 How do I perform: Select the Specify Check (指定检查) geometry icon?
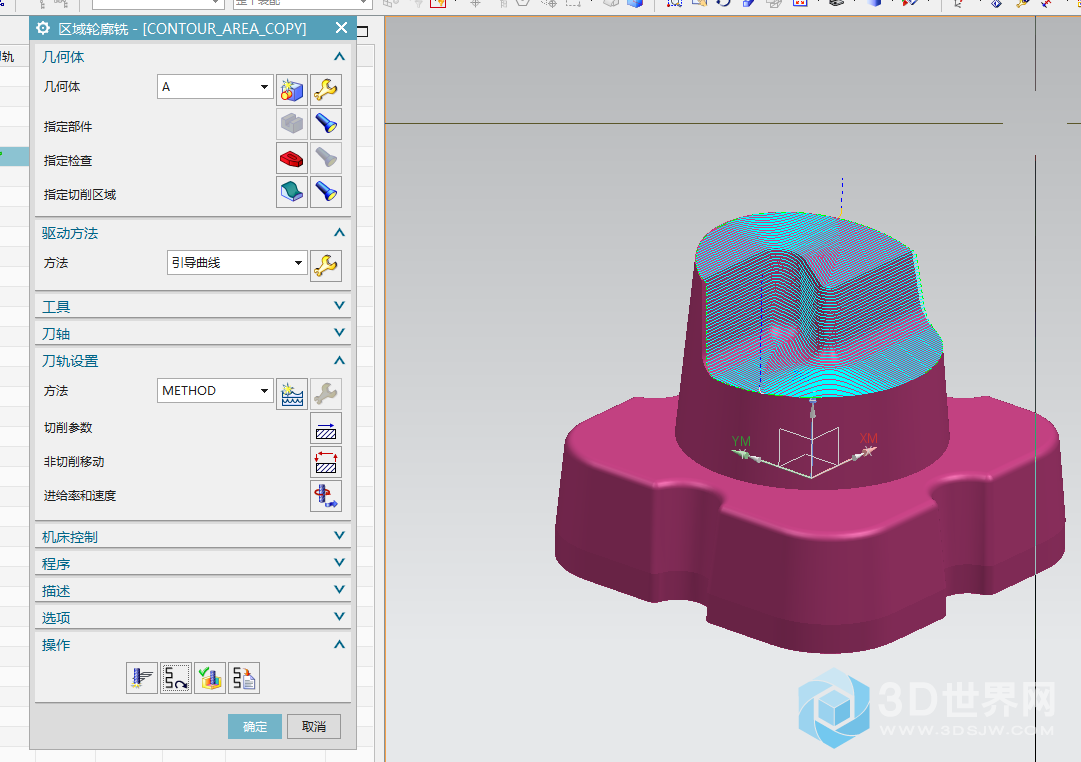[291, 158]
